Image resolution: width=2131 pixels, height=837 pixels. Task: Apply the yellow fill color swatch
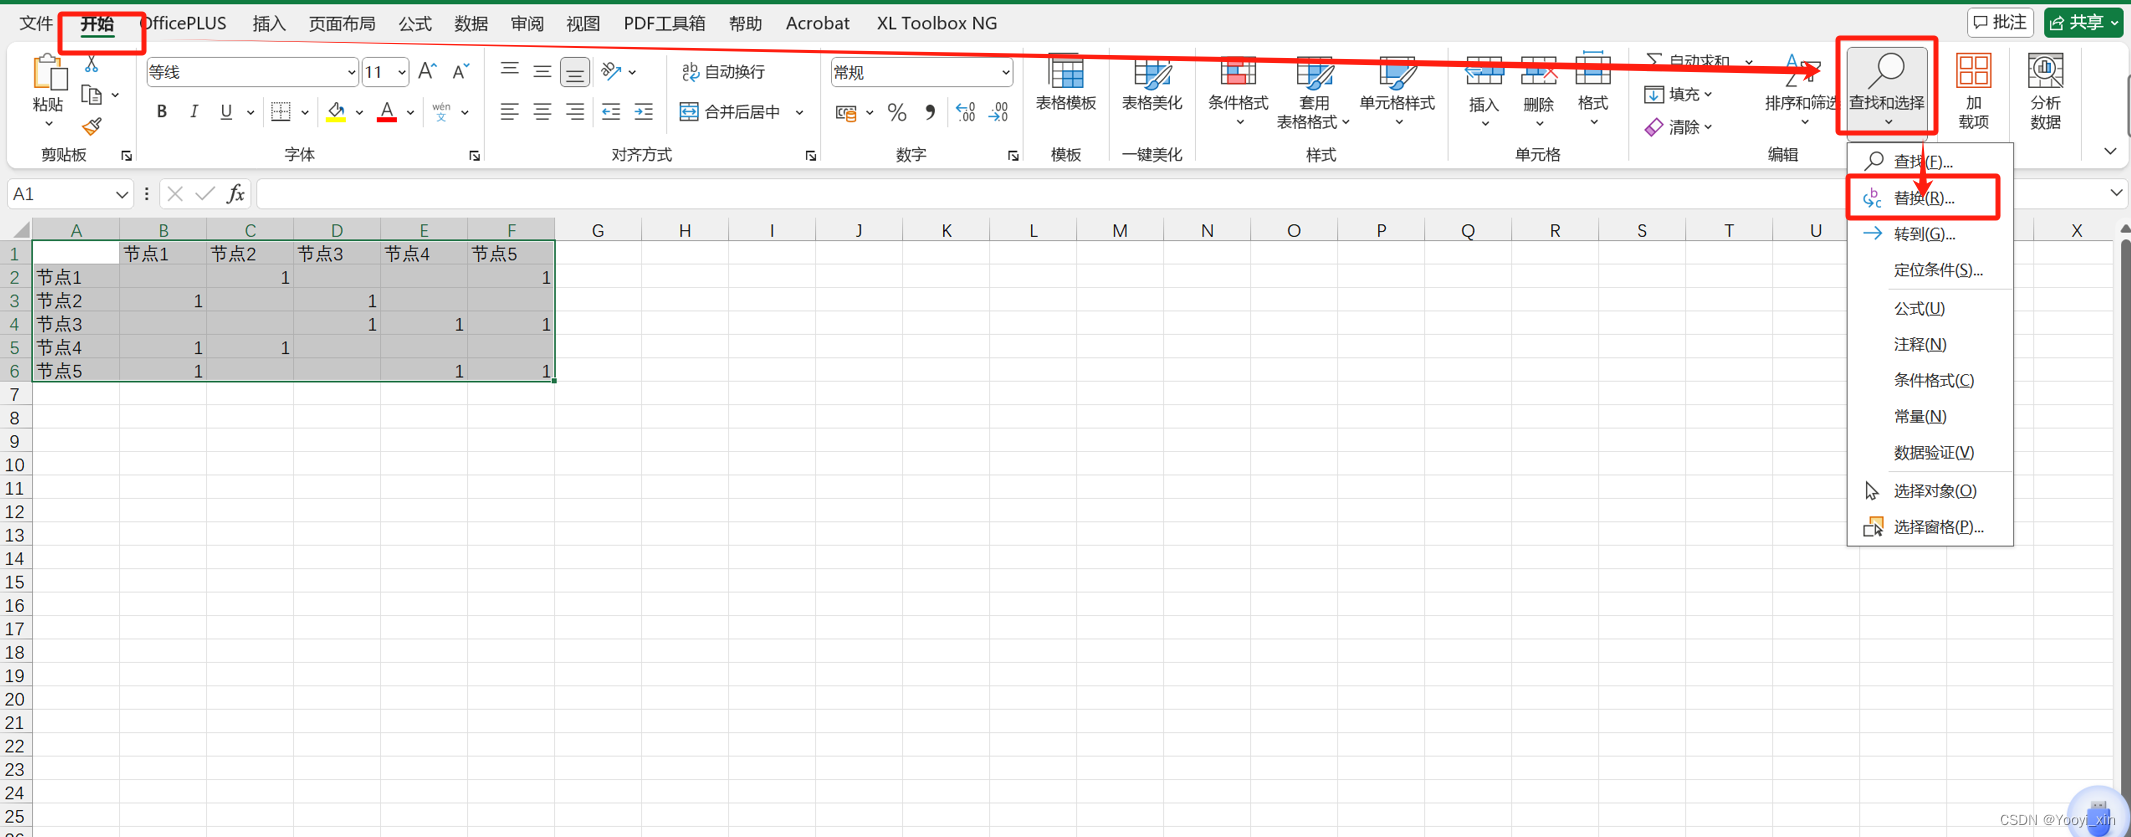click(x=336, y=112)
